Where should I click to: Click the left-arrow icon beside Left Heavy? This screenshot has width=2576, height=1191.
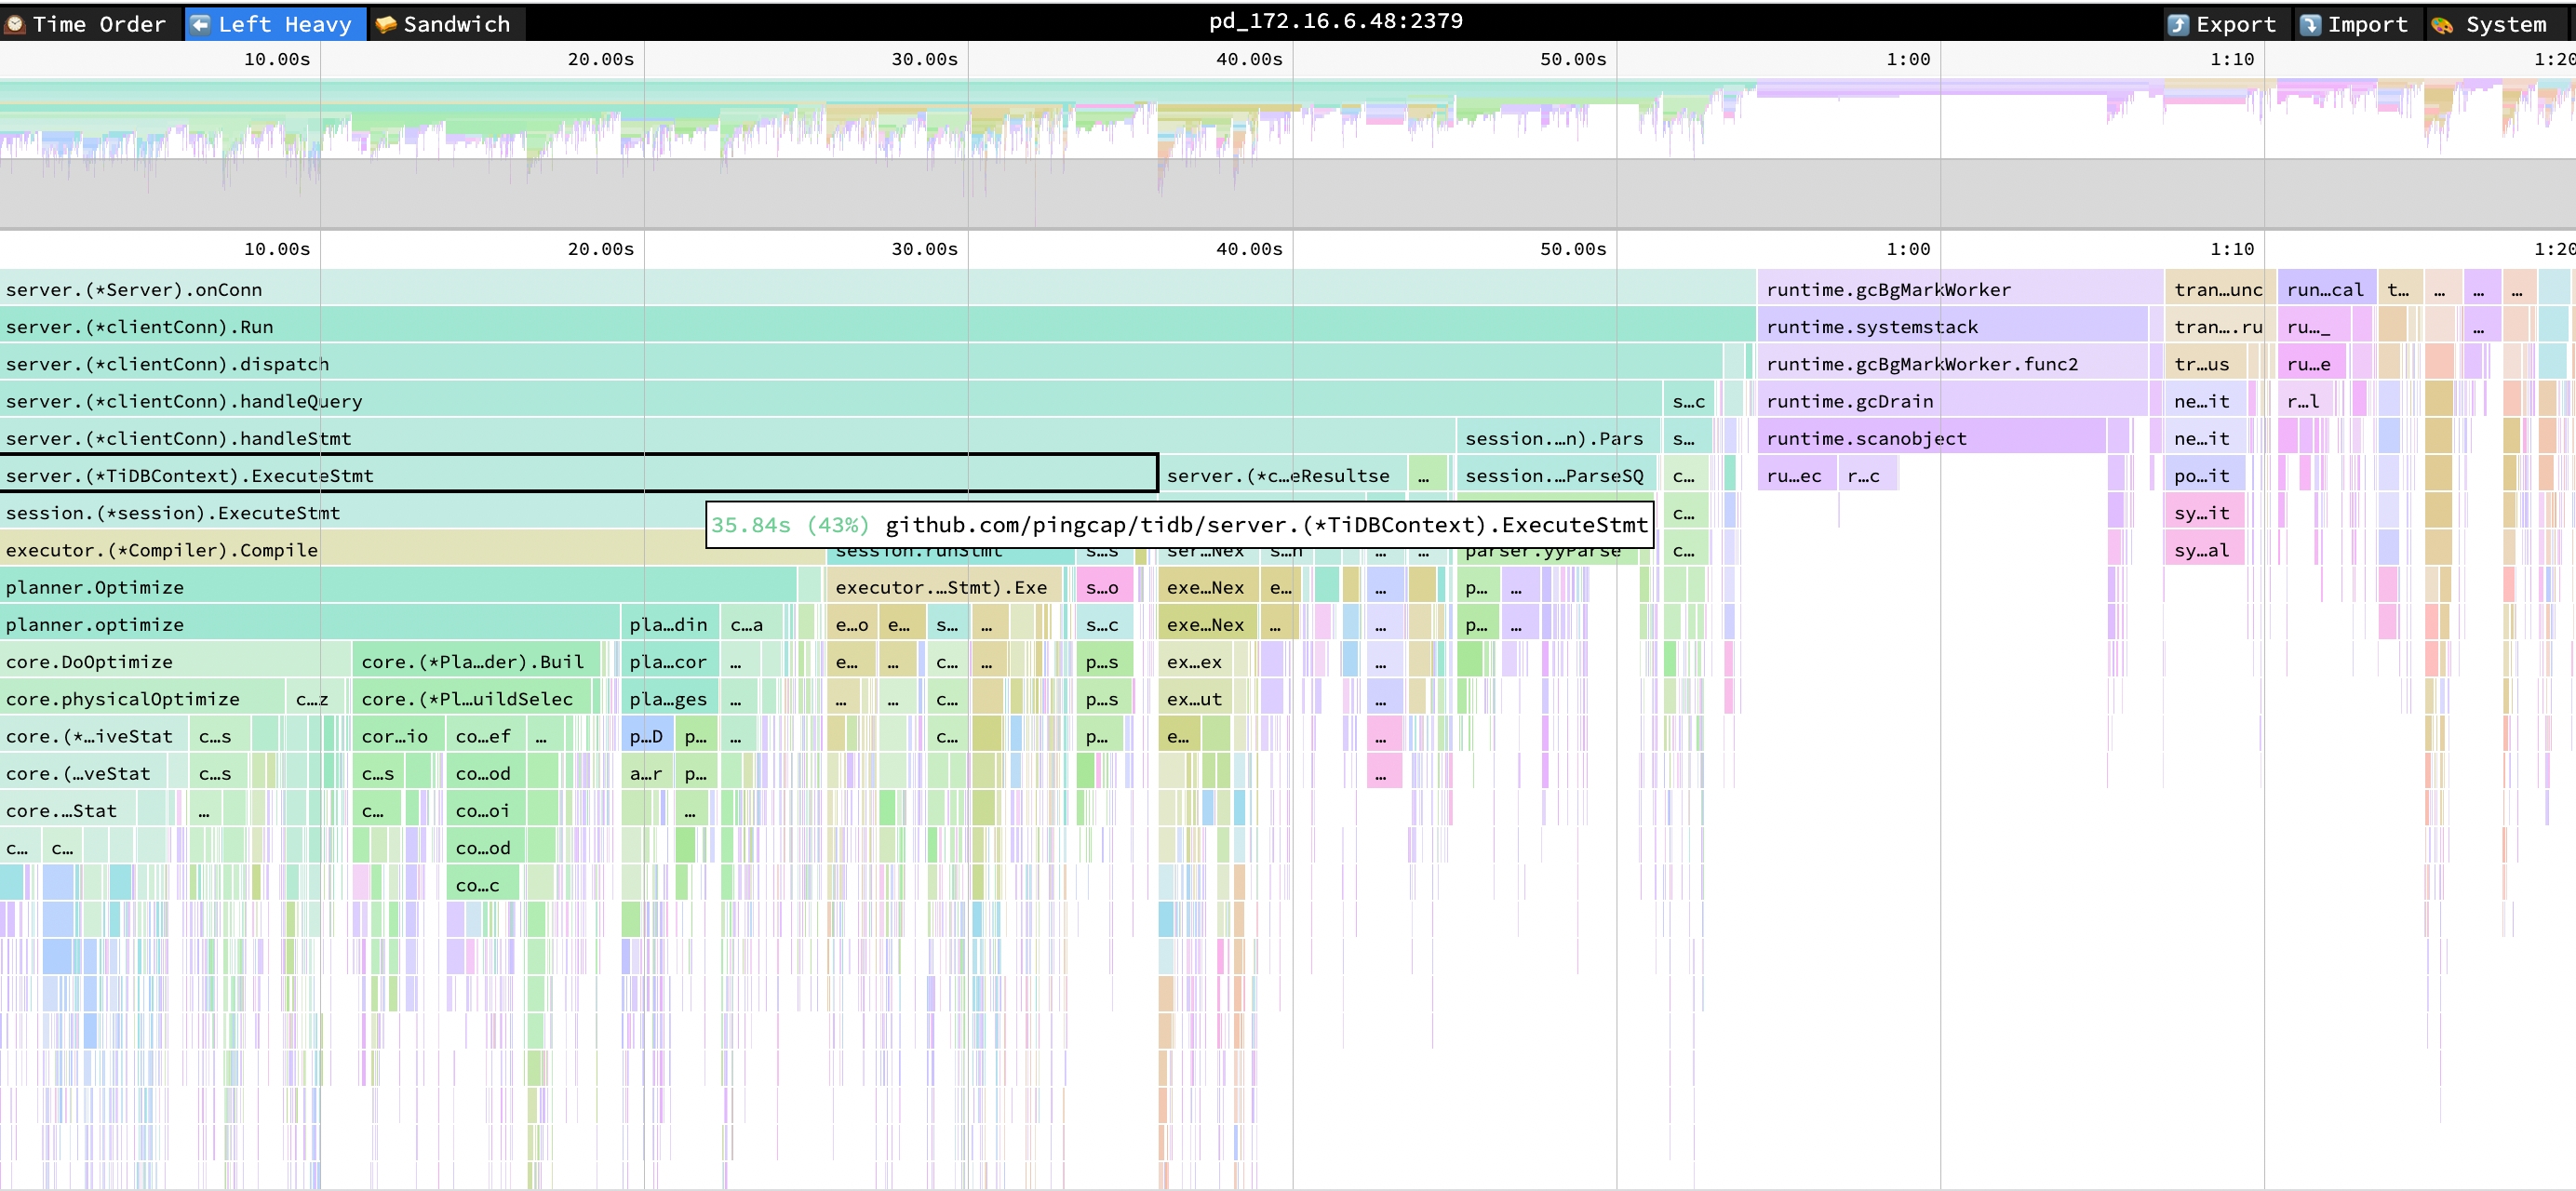[203, 23]
